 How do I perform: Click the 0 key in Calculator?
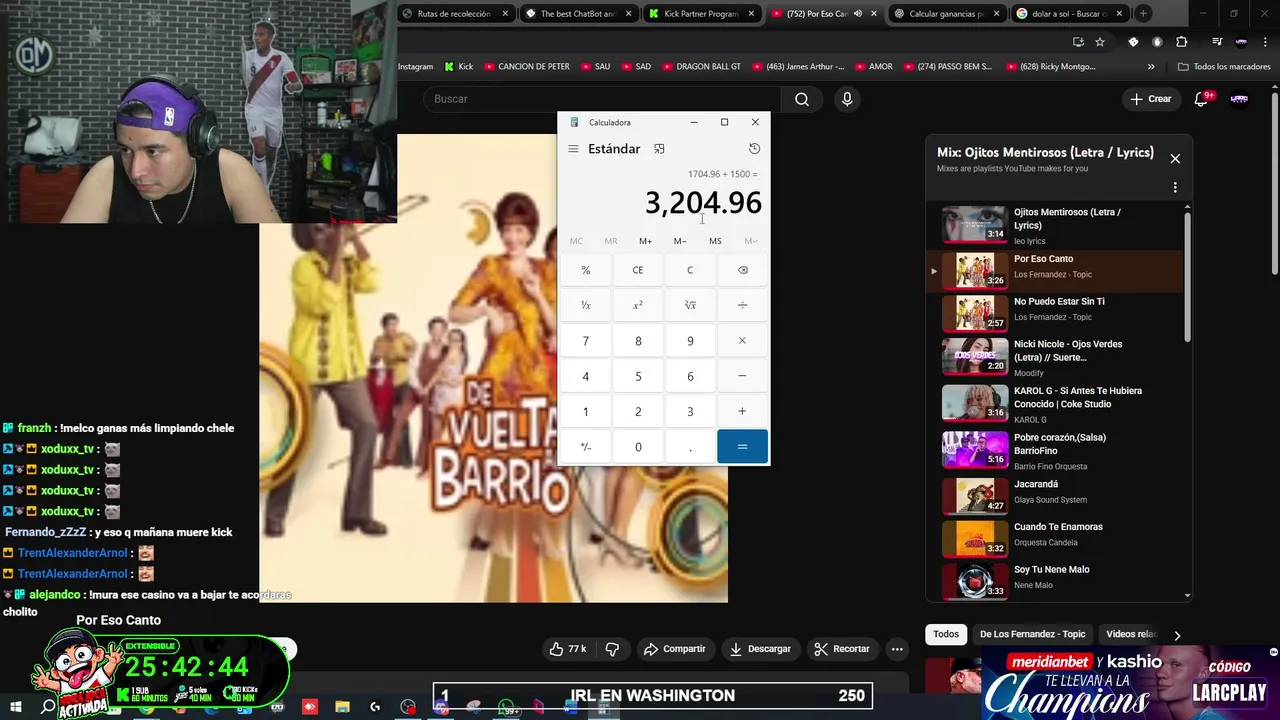[638, 447]
